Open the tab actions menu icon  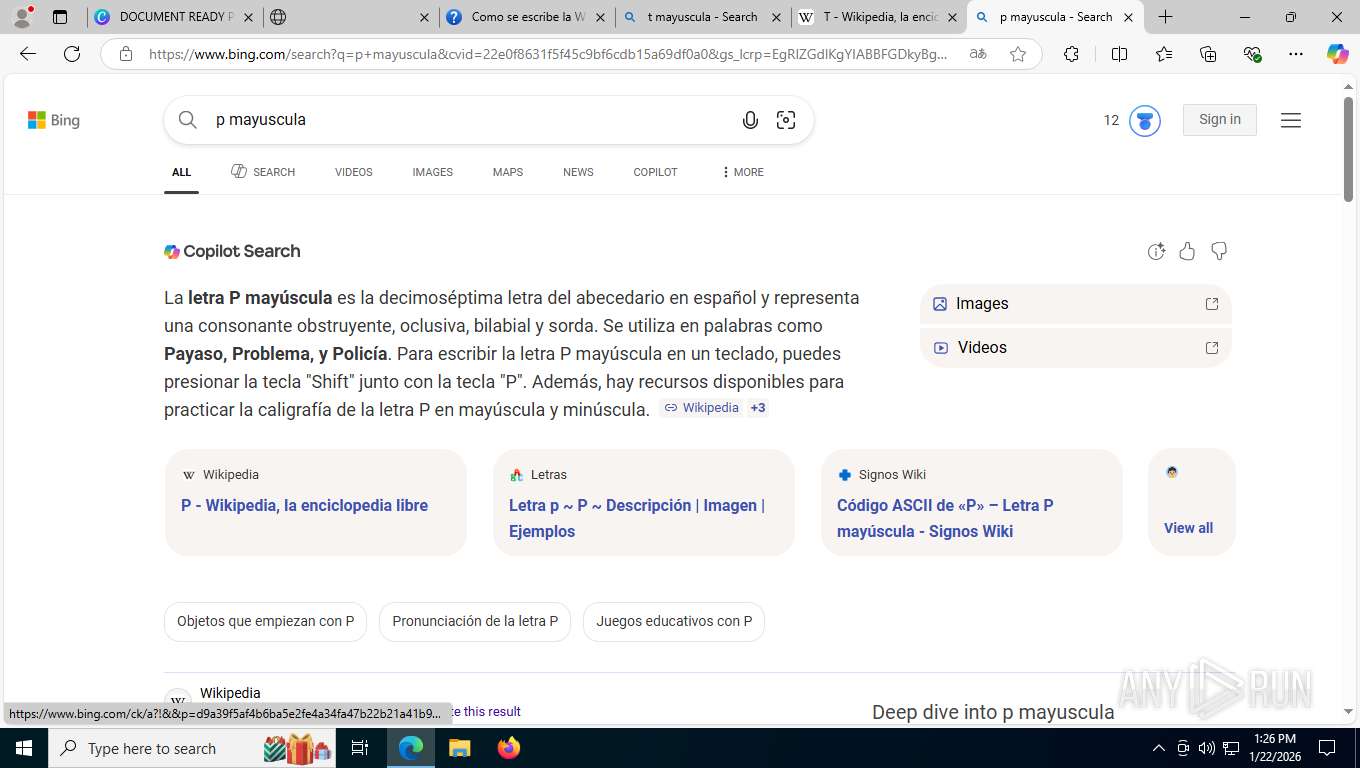click(x=60, y=17)
